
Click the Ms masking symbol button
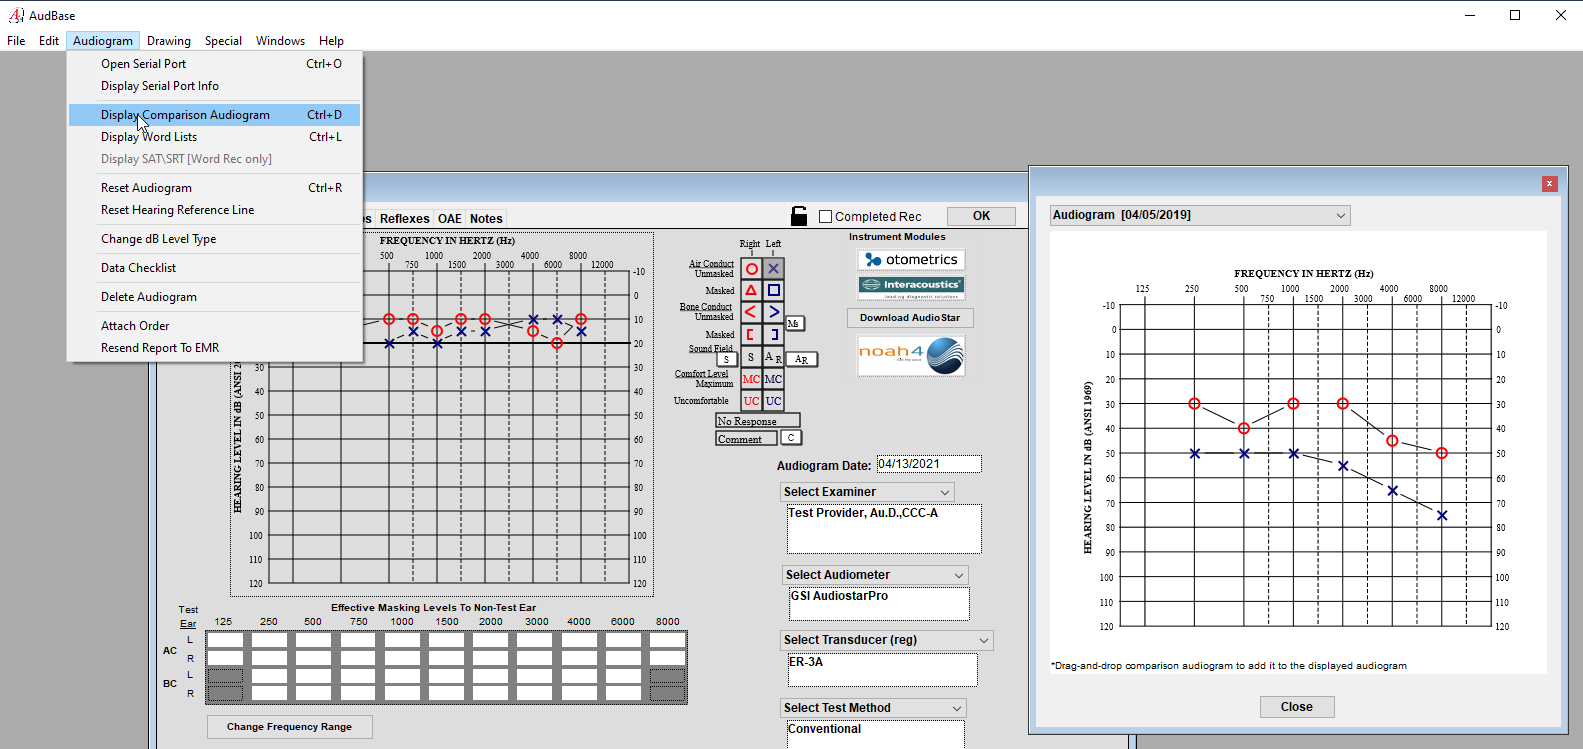click(794, 323)
